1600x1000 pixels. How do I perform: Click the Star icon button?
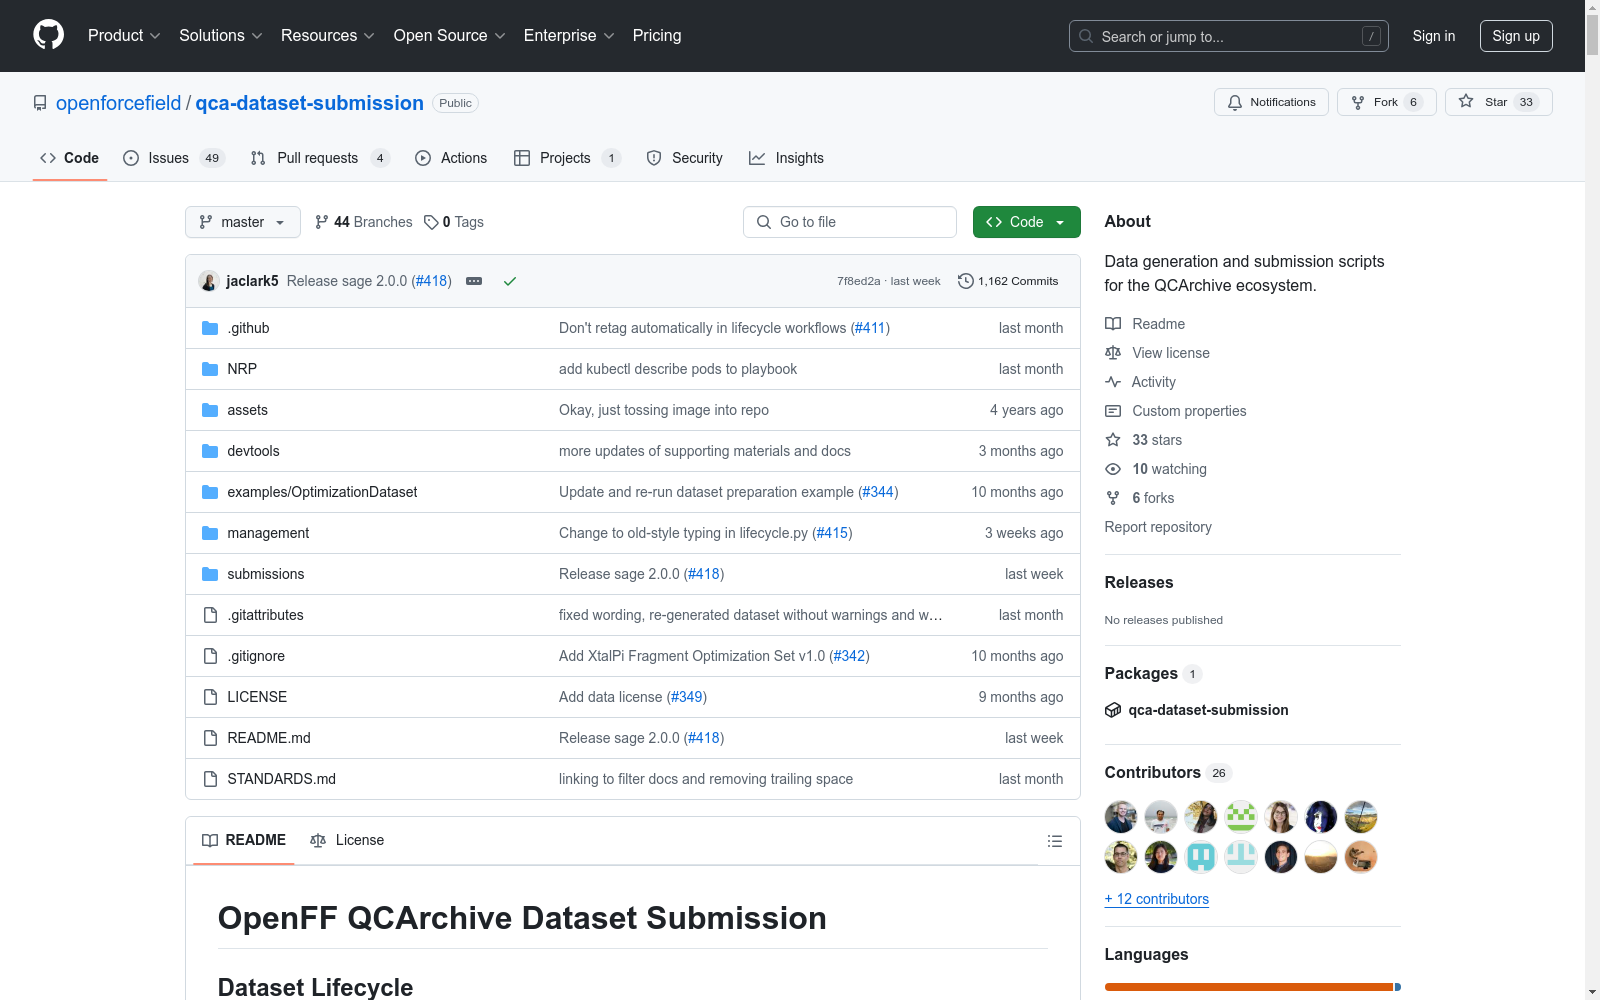[x=1498, y=102]
